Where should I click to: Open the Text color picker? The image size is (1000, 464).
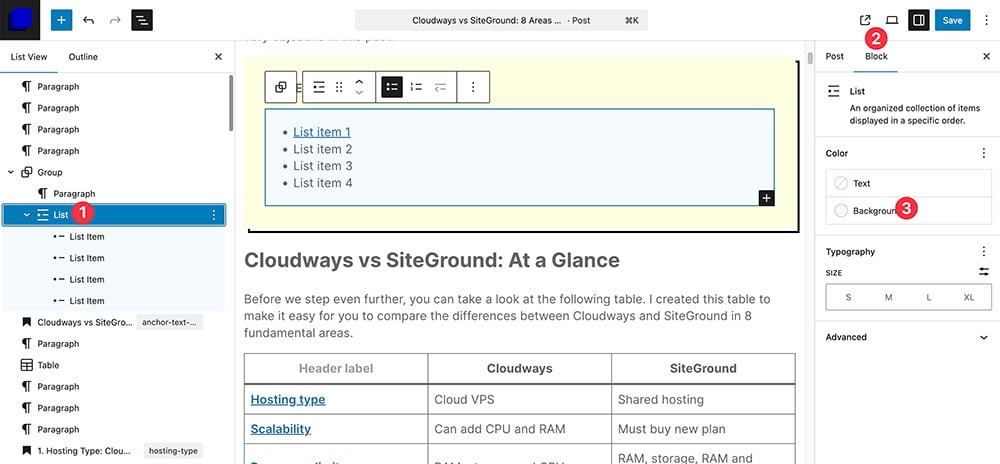(908, 184)
